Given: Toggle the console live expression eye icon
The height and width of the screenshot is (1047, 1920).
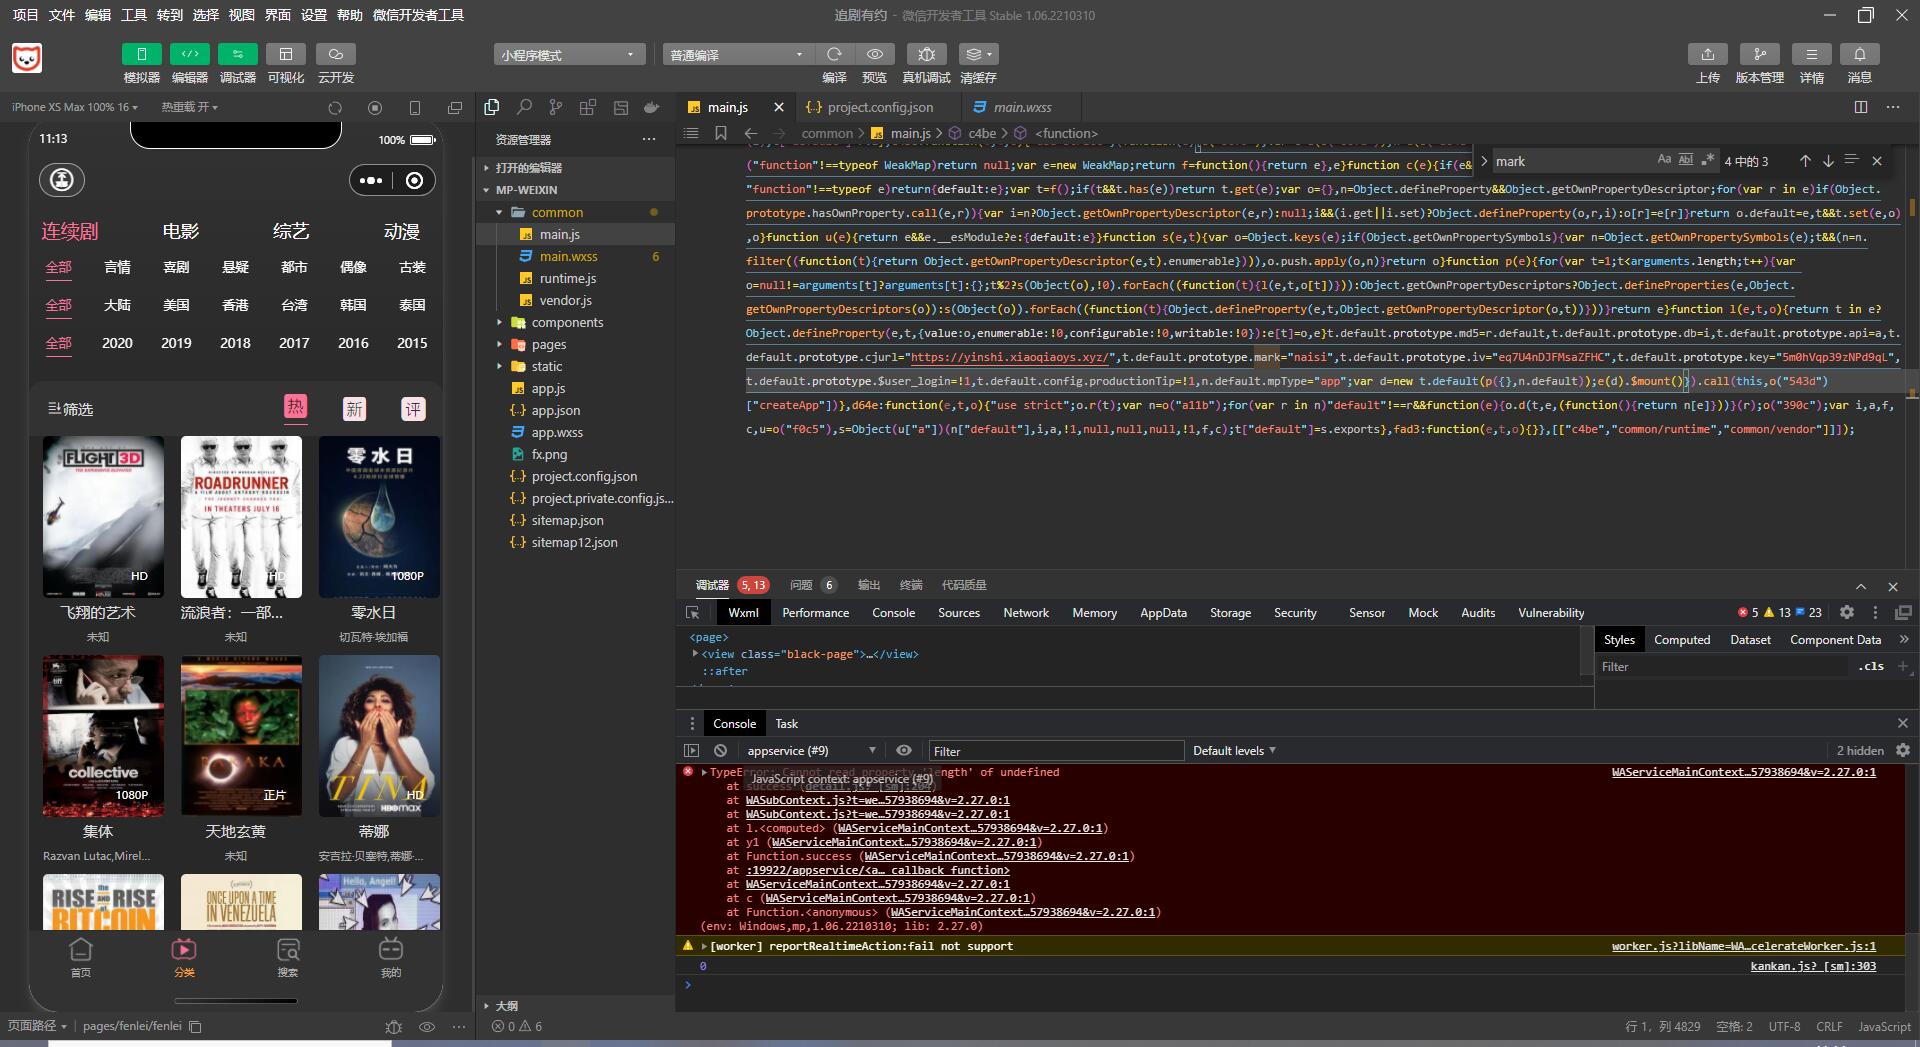Looking at the screenshot, I should pyautogui.click(x=904, y=751).
